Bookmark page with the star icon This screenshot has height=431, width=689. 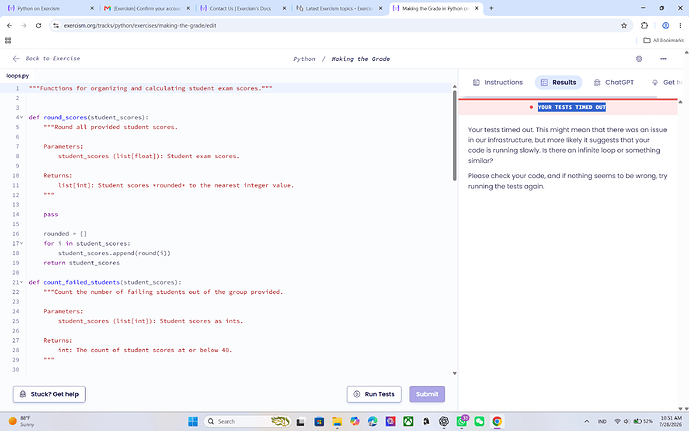point(624,25)
